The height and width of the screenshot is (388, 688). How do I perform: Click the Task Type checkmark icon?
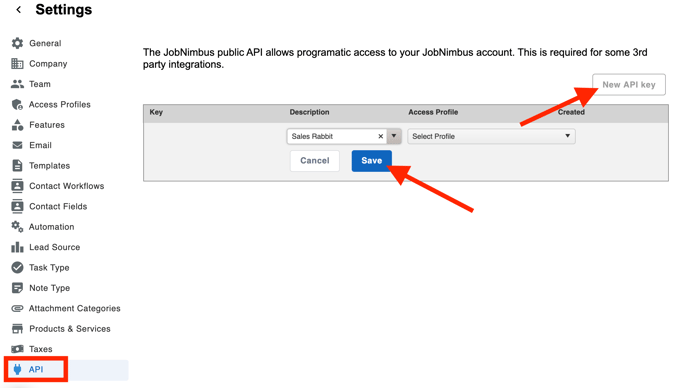17,267
